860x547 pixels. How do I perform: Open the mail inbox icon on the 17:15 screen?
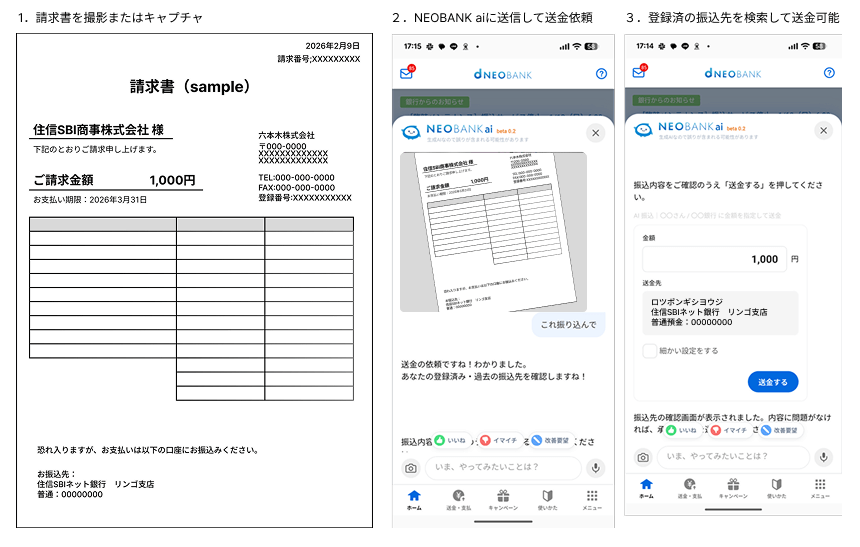pyautogui.click(x=406, y=73)
